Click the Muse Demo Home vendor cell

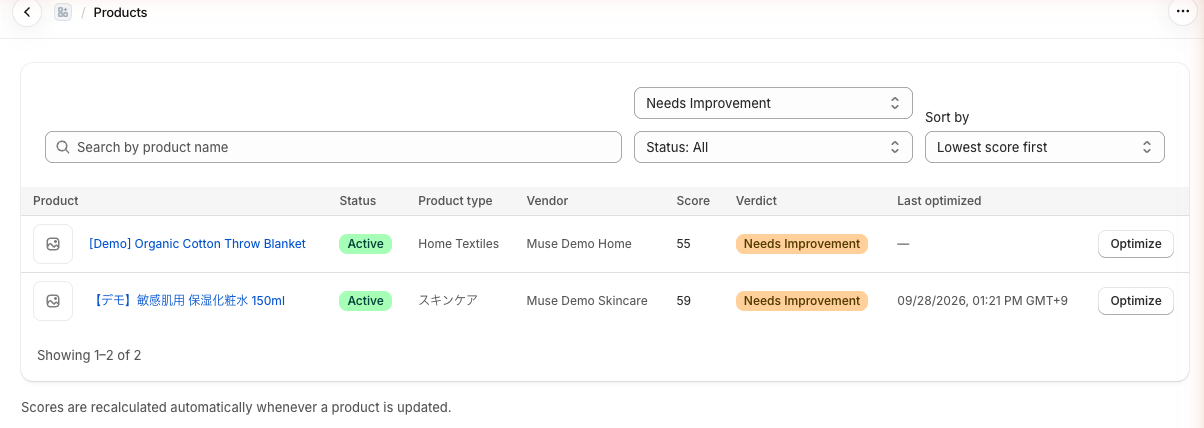tap(579, 244)
